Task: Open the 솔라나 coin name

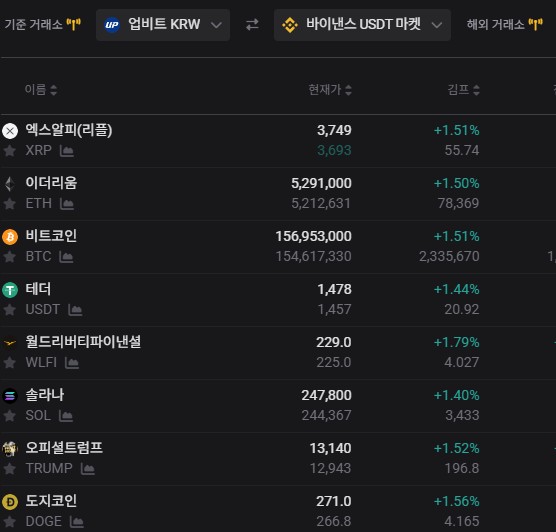Action: tap(45, 395)
